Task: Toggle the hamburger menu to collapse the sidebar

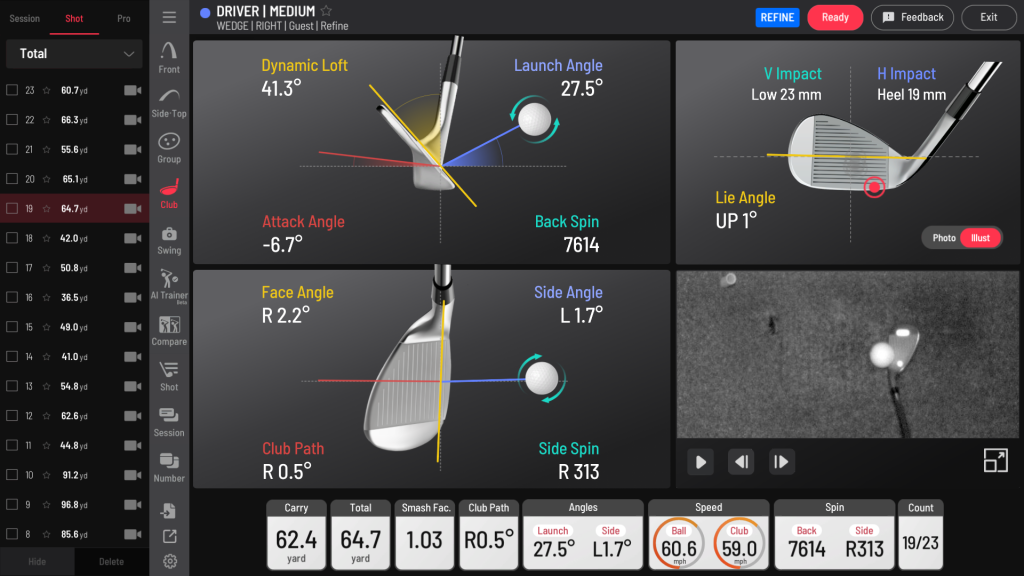Action: pos(169,17)
